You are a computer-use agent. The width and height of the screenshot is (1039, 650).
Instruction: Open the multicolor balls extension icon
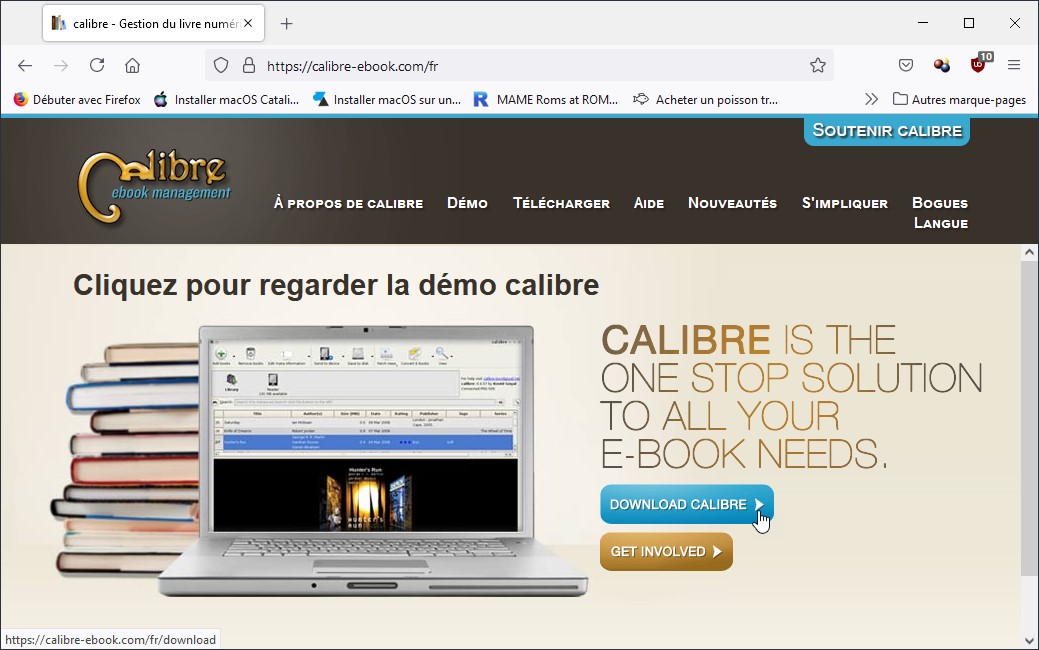point(942,65)
